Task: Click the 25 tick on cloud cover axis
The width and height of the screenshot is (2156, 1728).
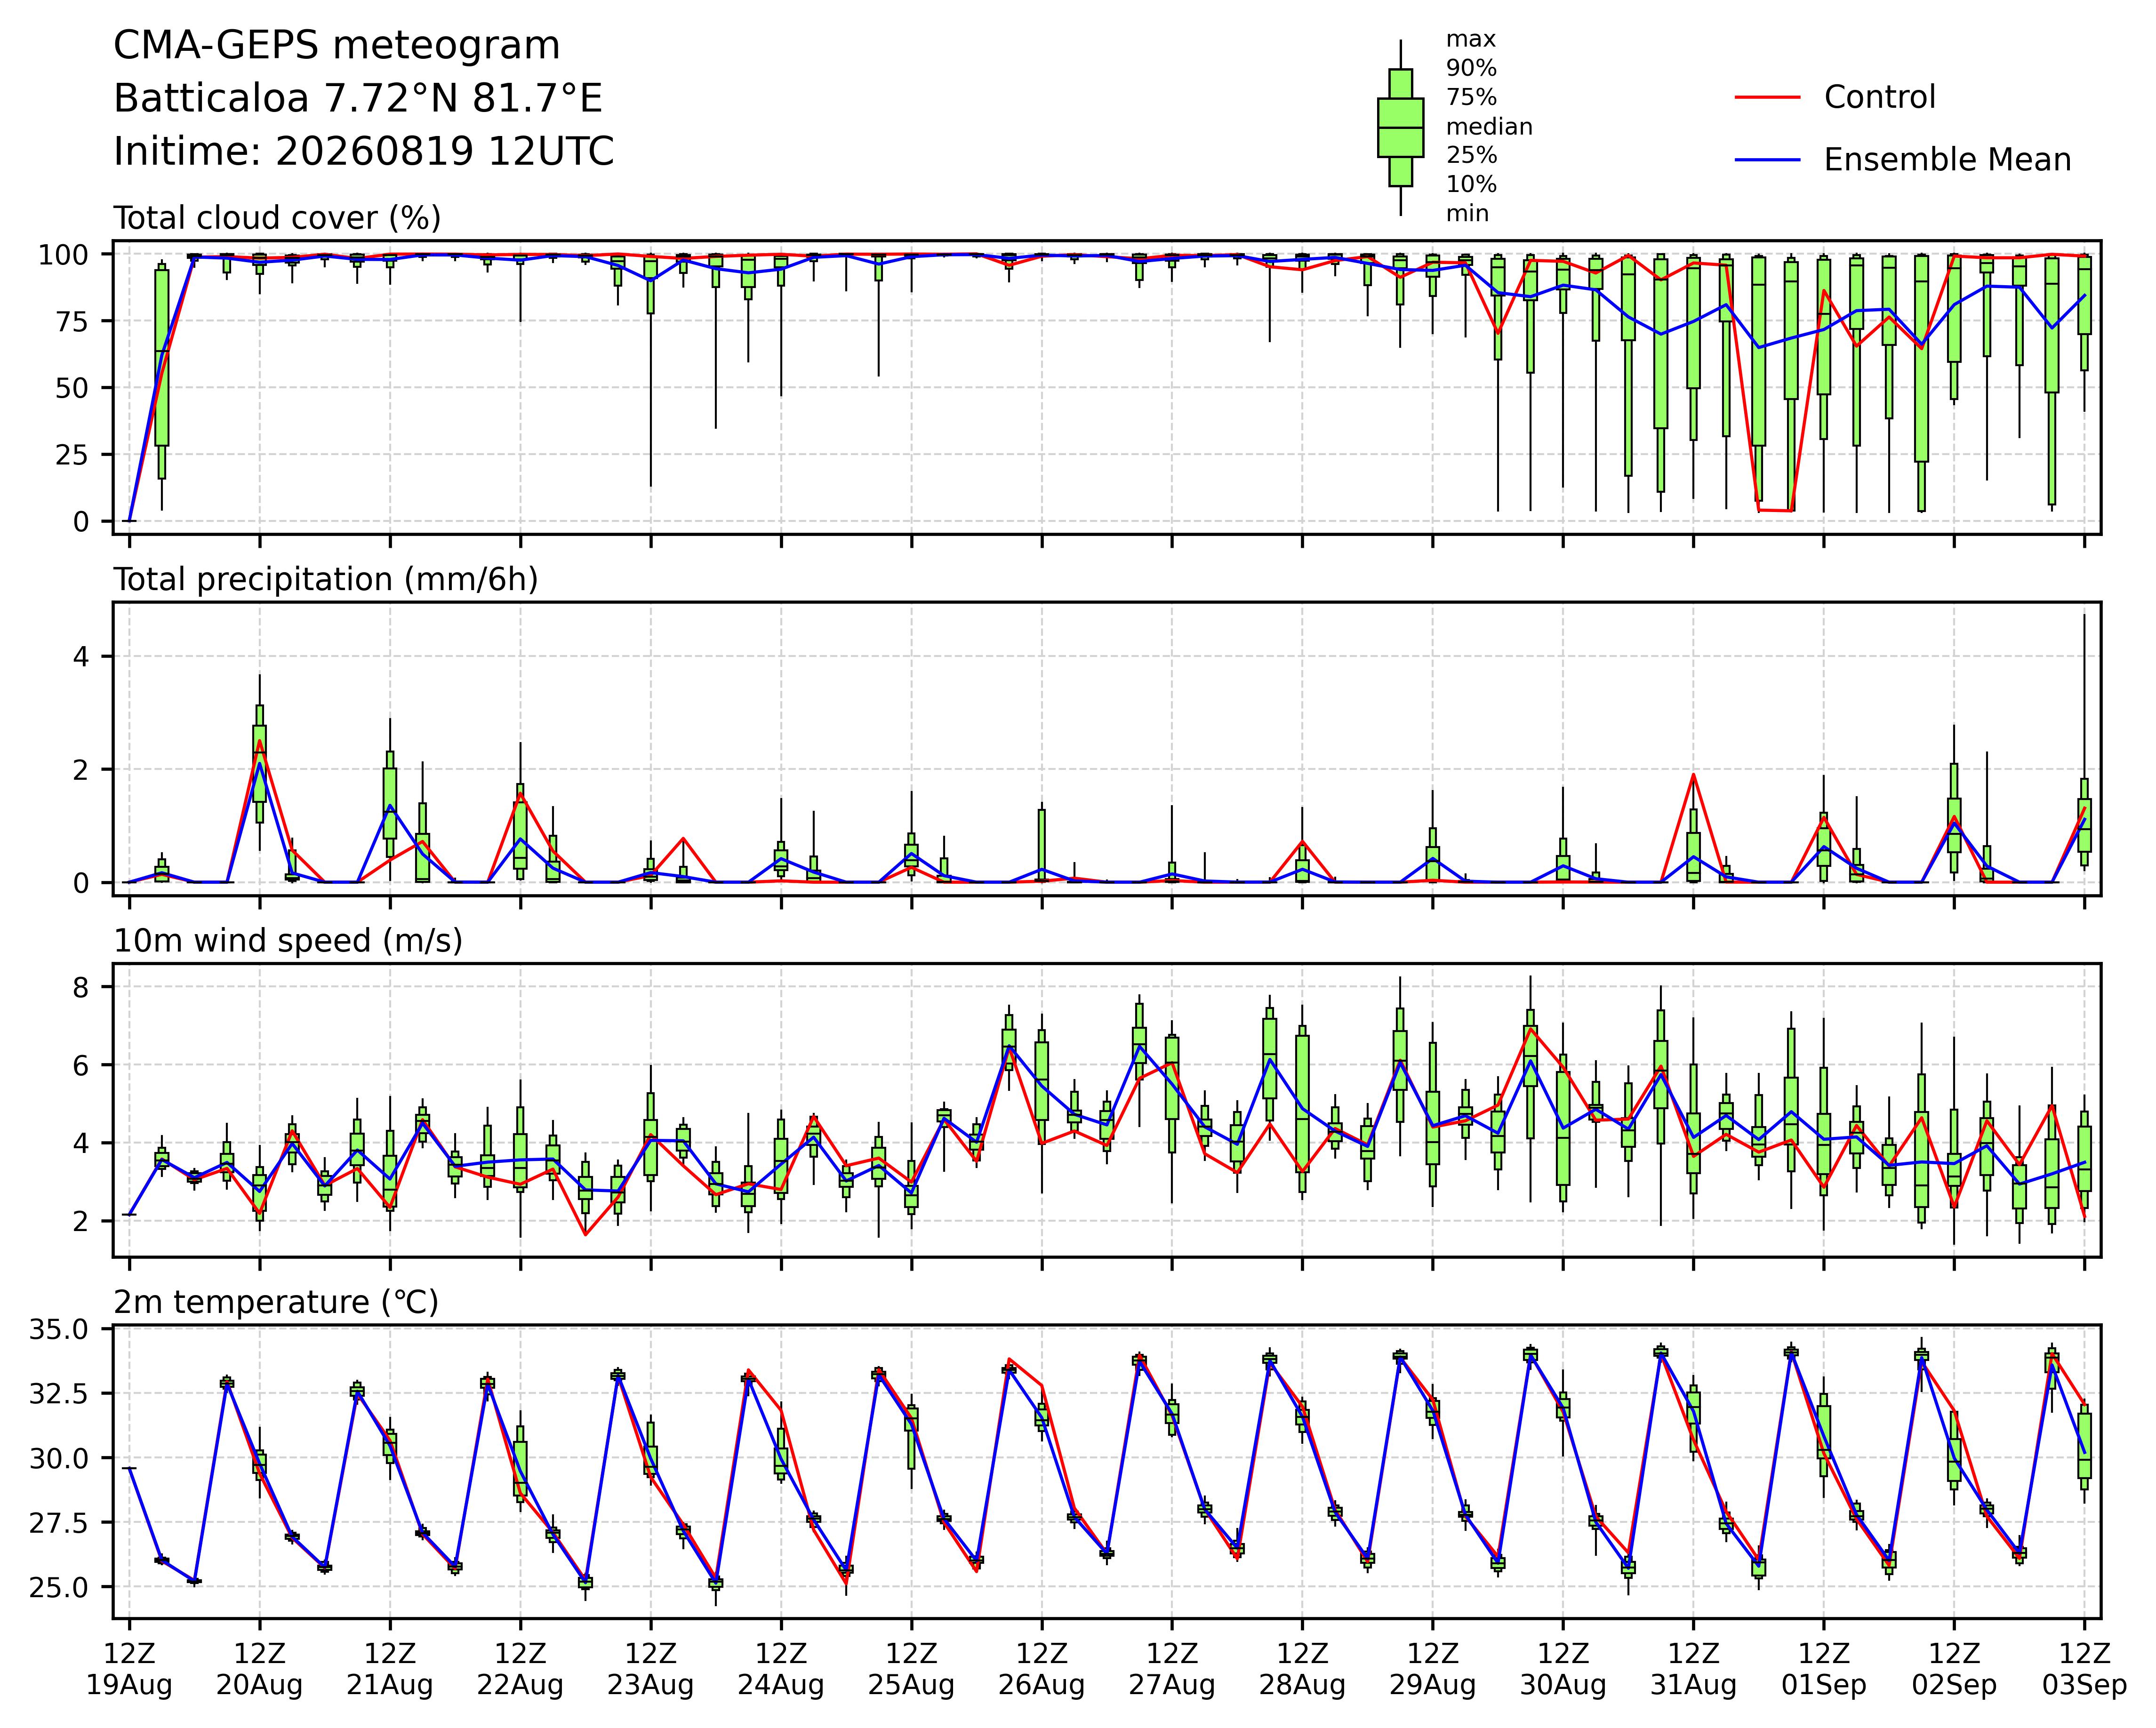Action: coord(71,455)
